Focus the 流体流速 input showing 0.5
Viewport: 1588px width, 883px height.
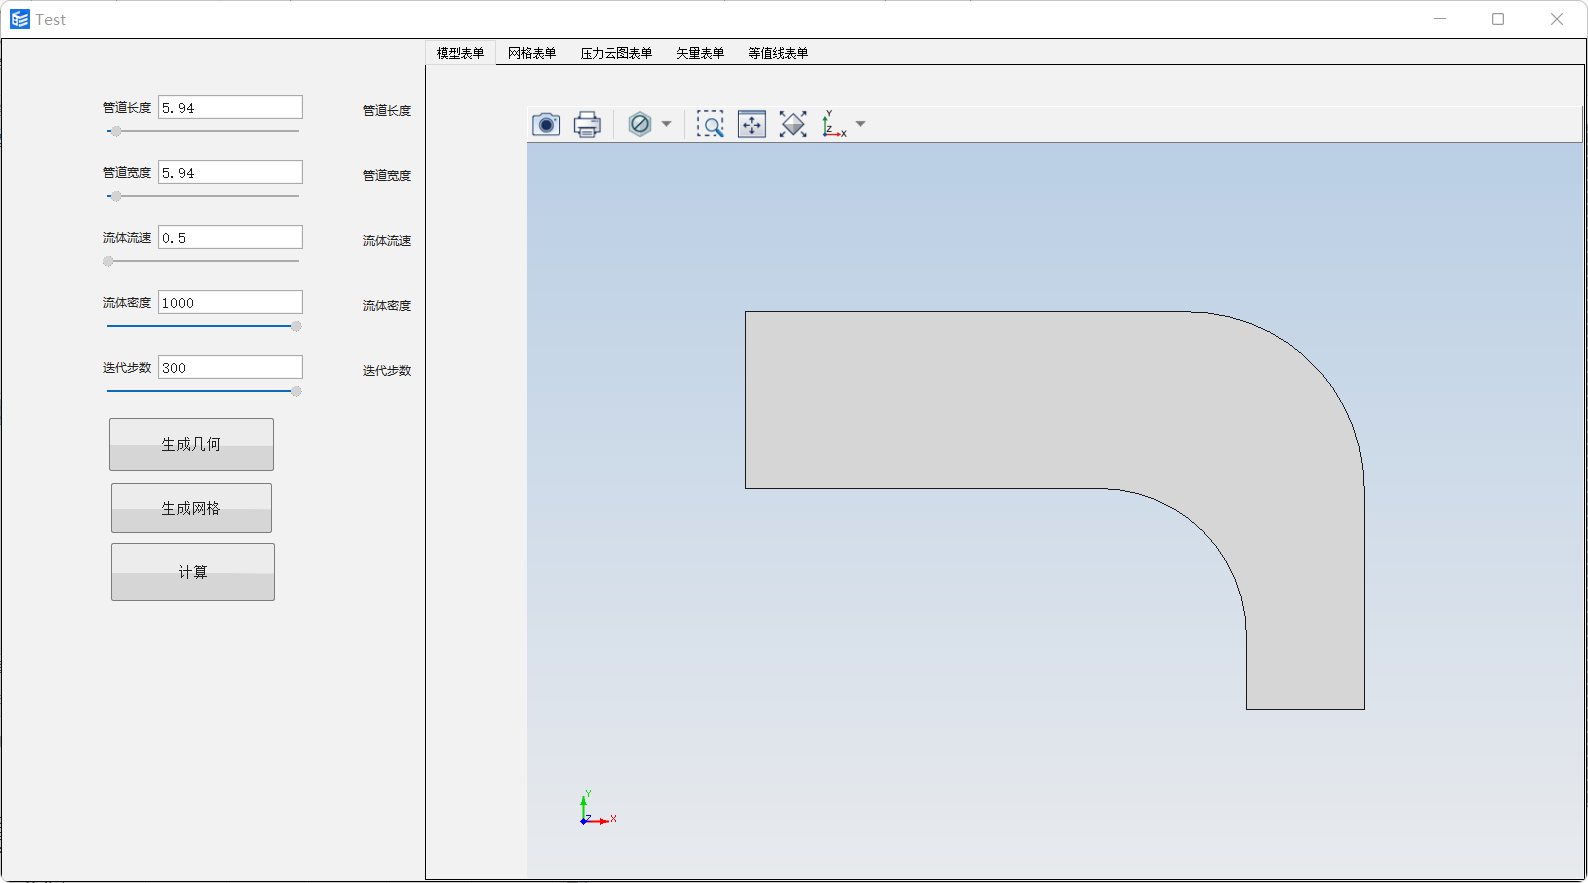tap(230, 237)
